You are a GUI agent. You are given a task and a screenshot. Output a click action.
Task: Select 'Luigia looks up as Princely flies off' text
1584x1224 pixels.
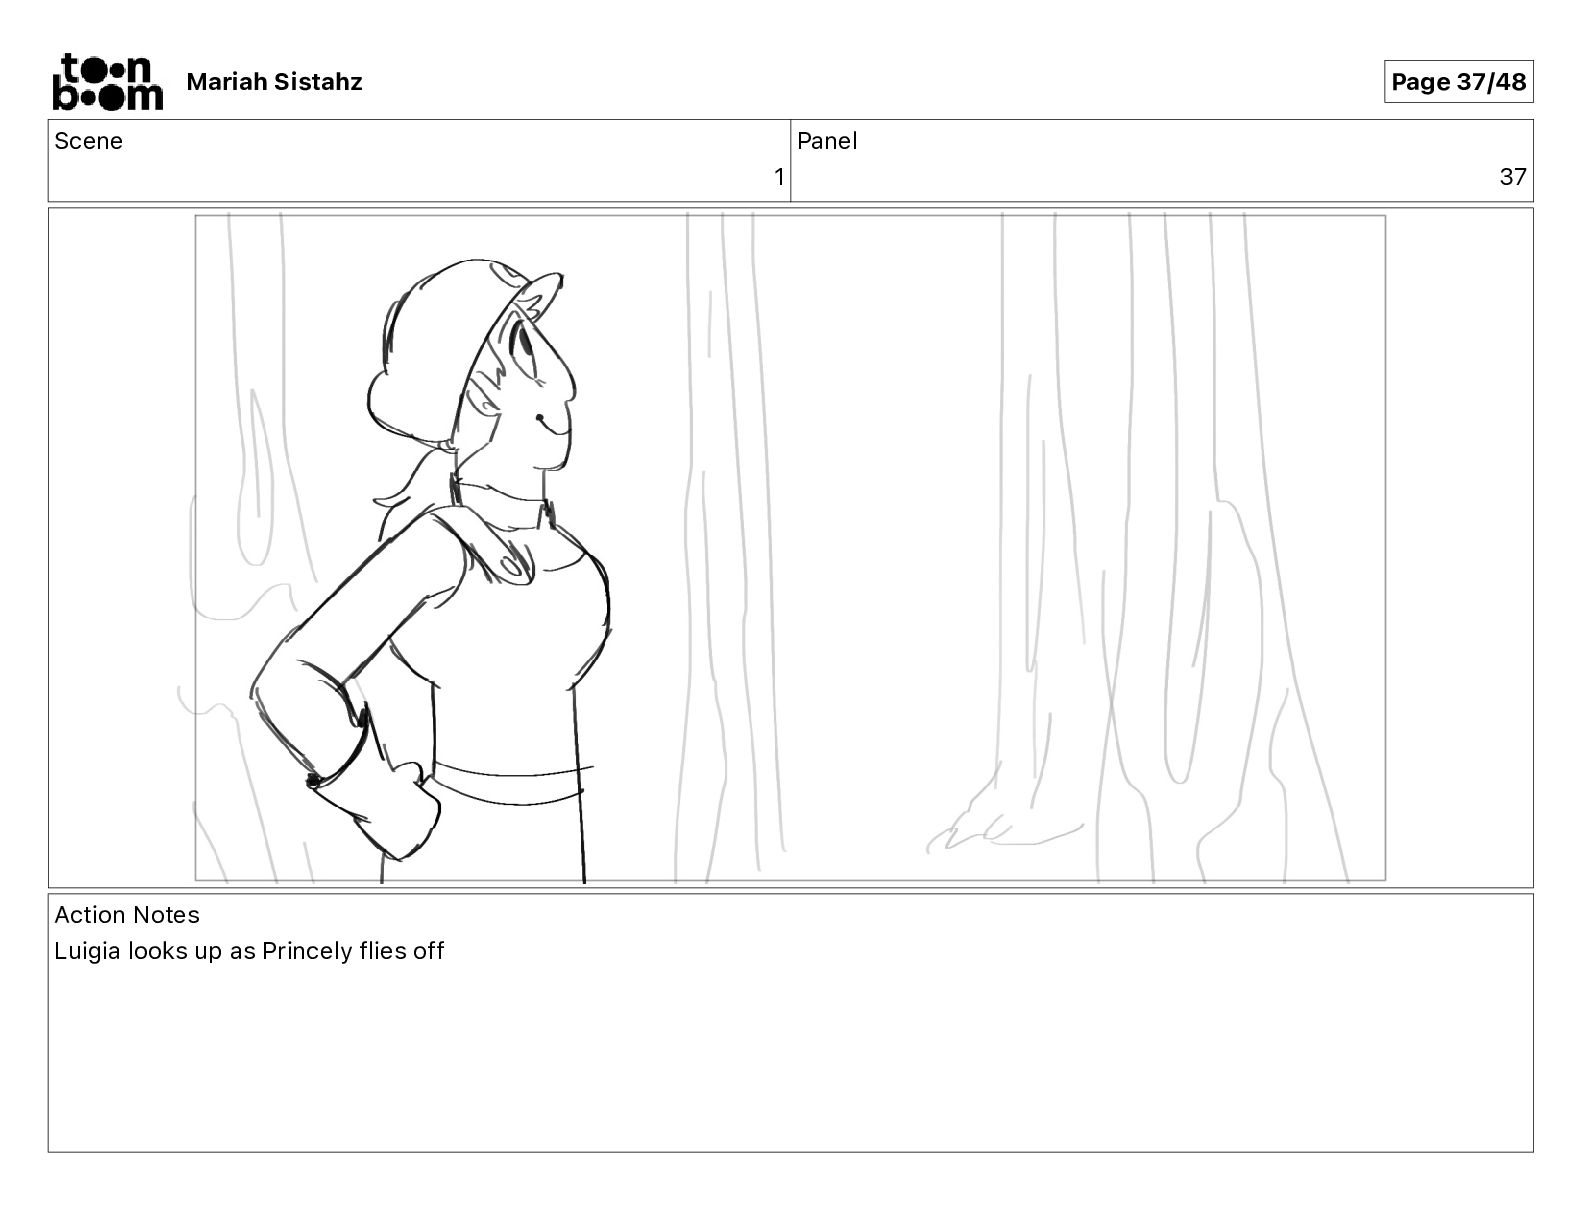(x=249, y=951)
